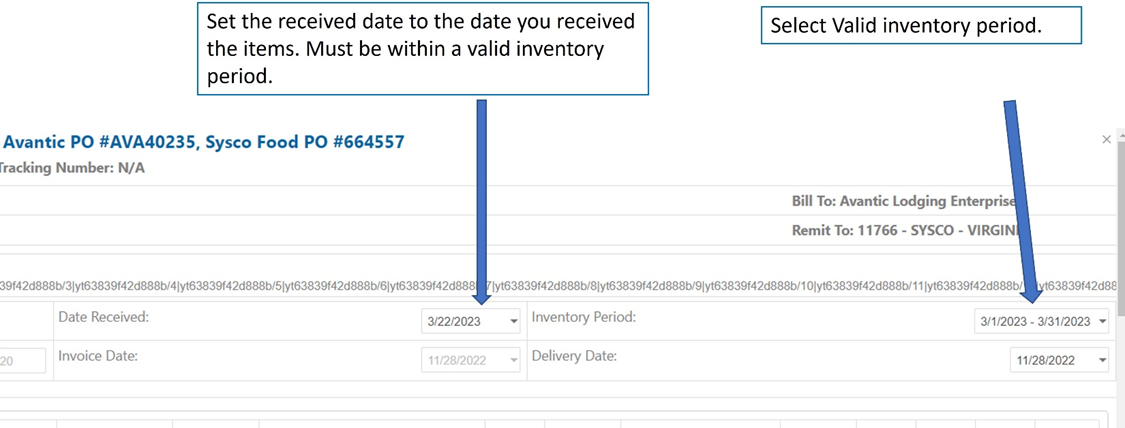
Task: Open the Delivery Date dropdown arrow
Action: 1102,361
